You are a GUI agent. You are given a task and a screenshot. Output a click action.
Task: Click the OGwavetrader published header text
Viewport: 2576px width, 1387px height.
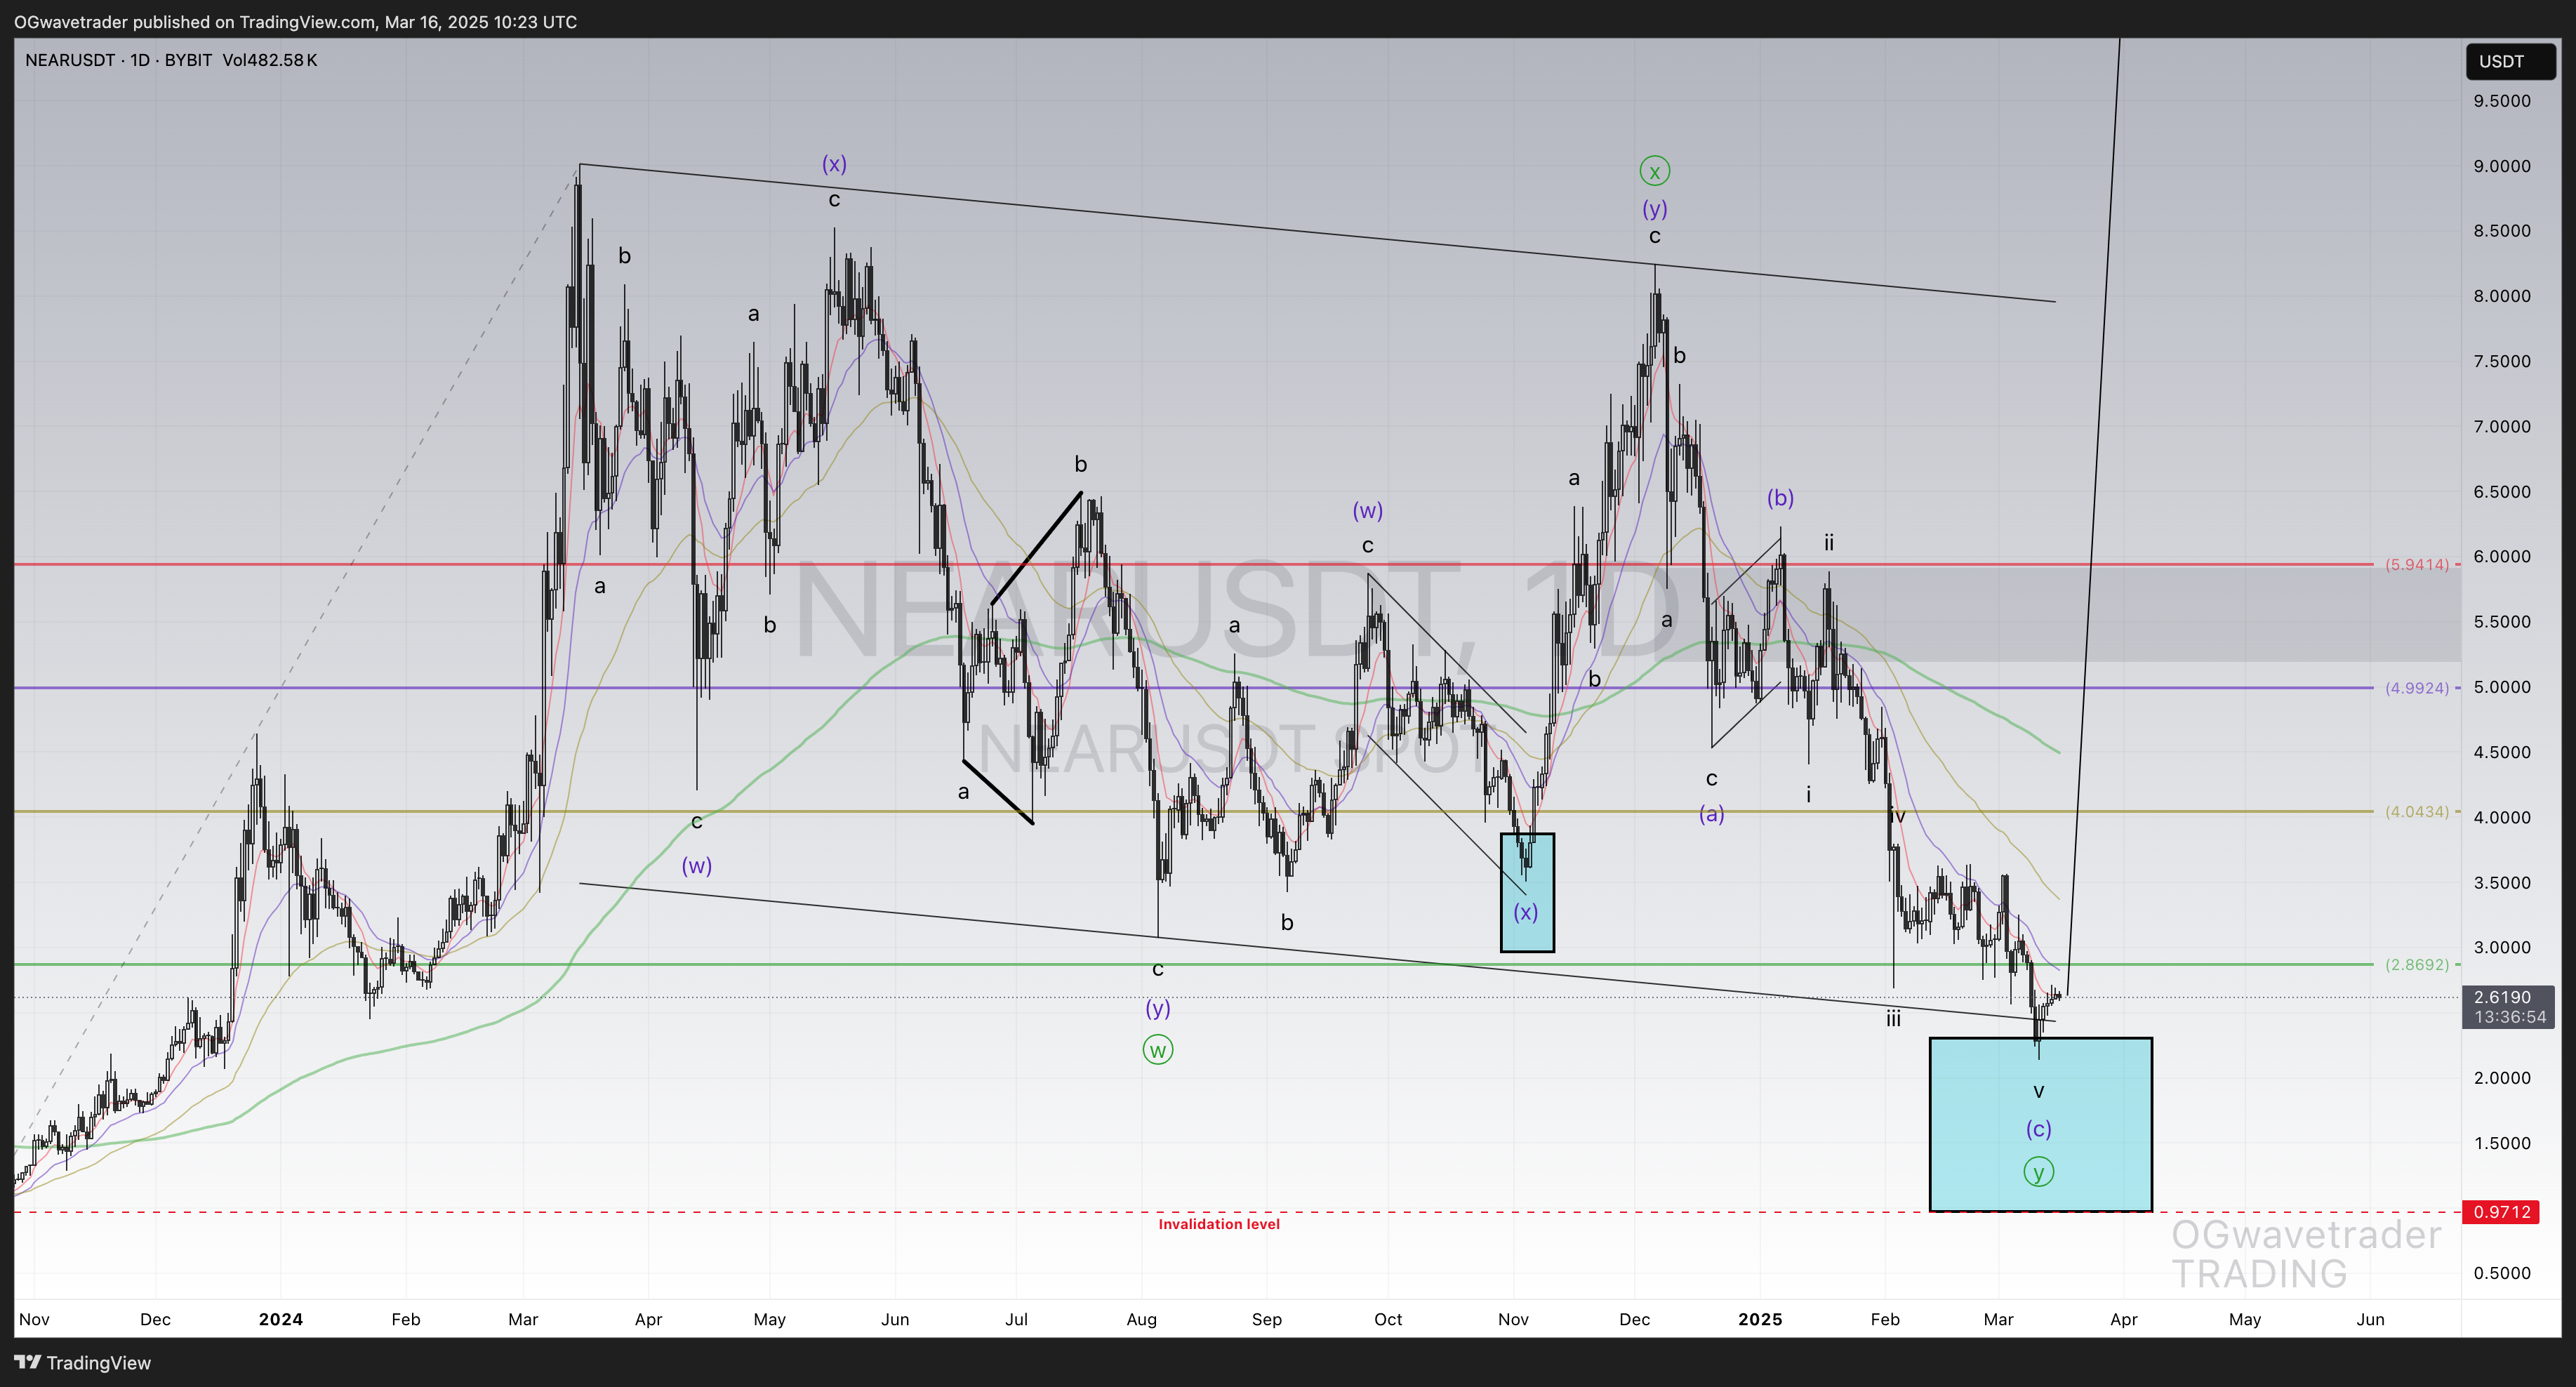[x=295, y=22]
